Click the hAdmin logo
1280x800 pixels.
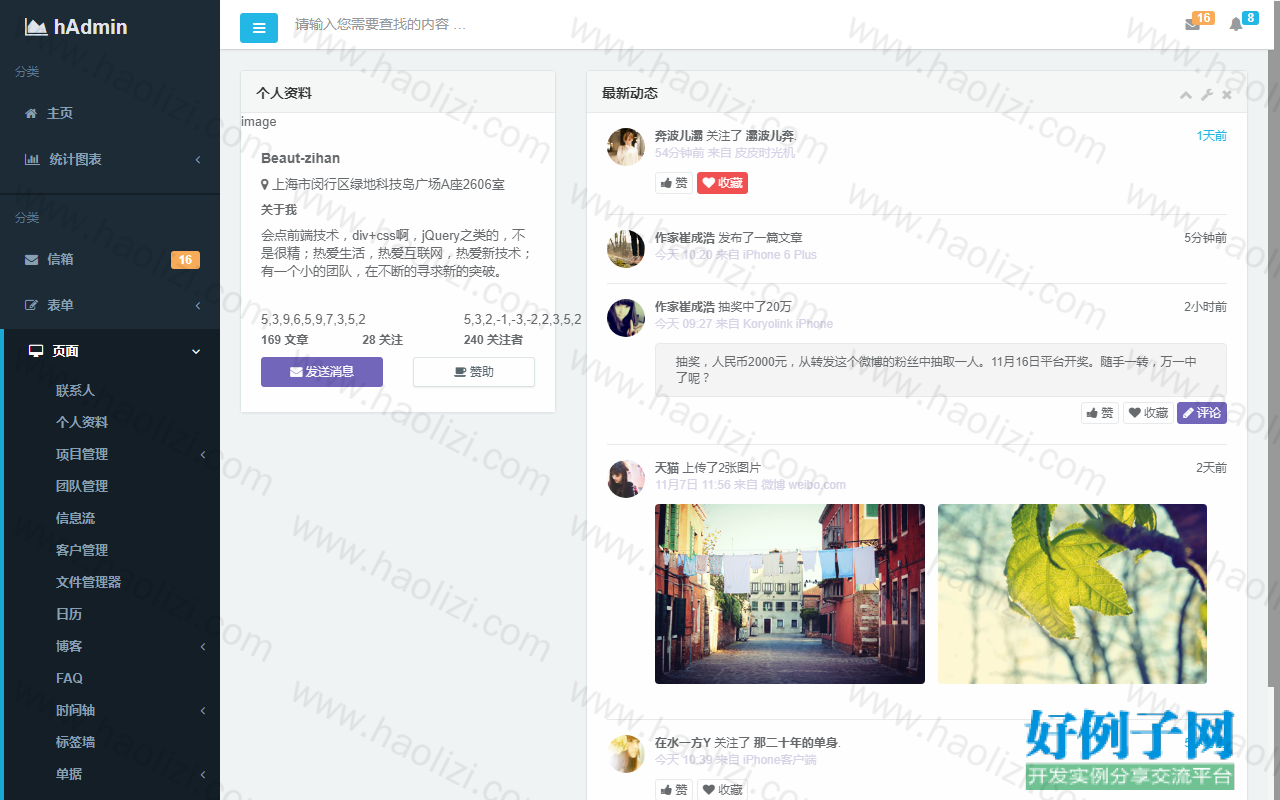click(x=76, y=27)
